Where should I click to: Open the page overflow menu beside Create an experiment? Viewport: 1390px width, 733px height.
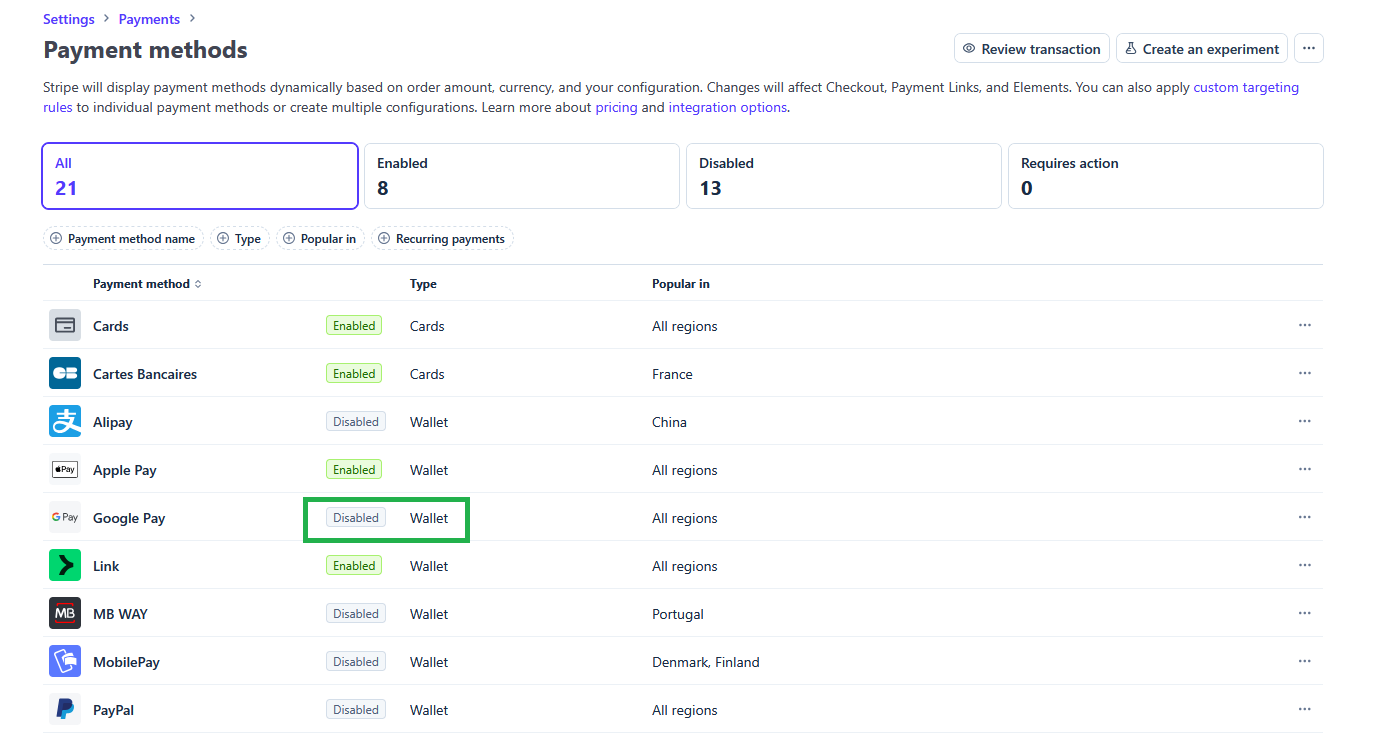[x=1308, y=49]
